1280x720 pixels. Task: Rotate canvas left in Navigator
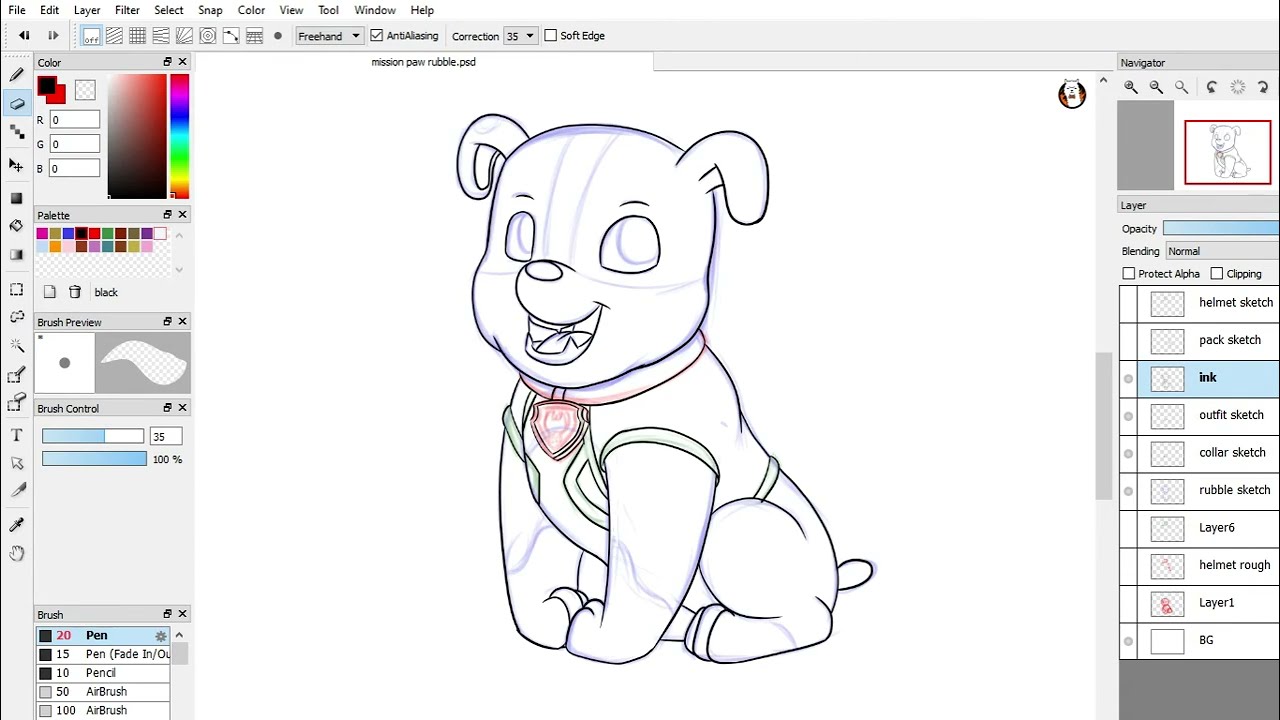tap(1212, 88)
